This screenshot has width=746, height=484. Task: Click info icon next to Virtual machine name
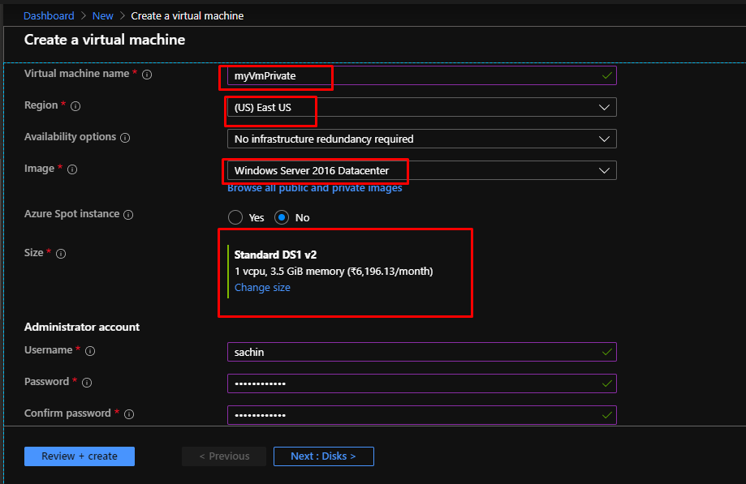(x=147, y=75)
